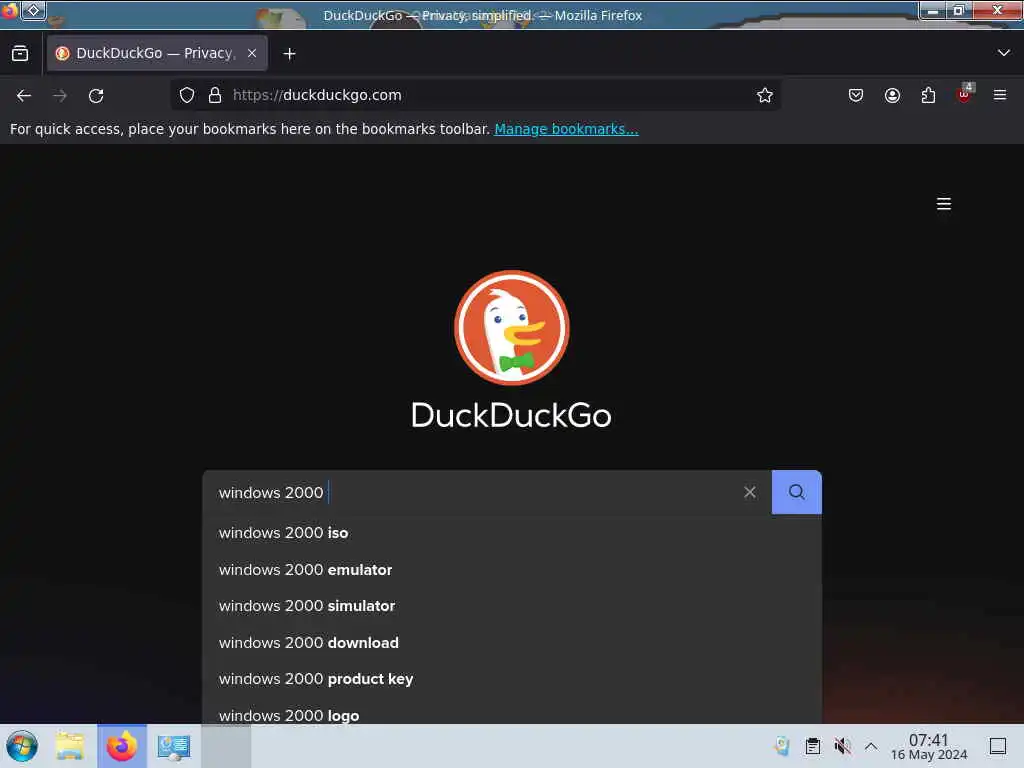Close the DuckDuckGo tab
The height and width of the screenshot is (768, 1024).
pyautogui.click(x=252, y=54)
